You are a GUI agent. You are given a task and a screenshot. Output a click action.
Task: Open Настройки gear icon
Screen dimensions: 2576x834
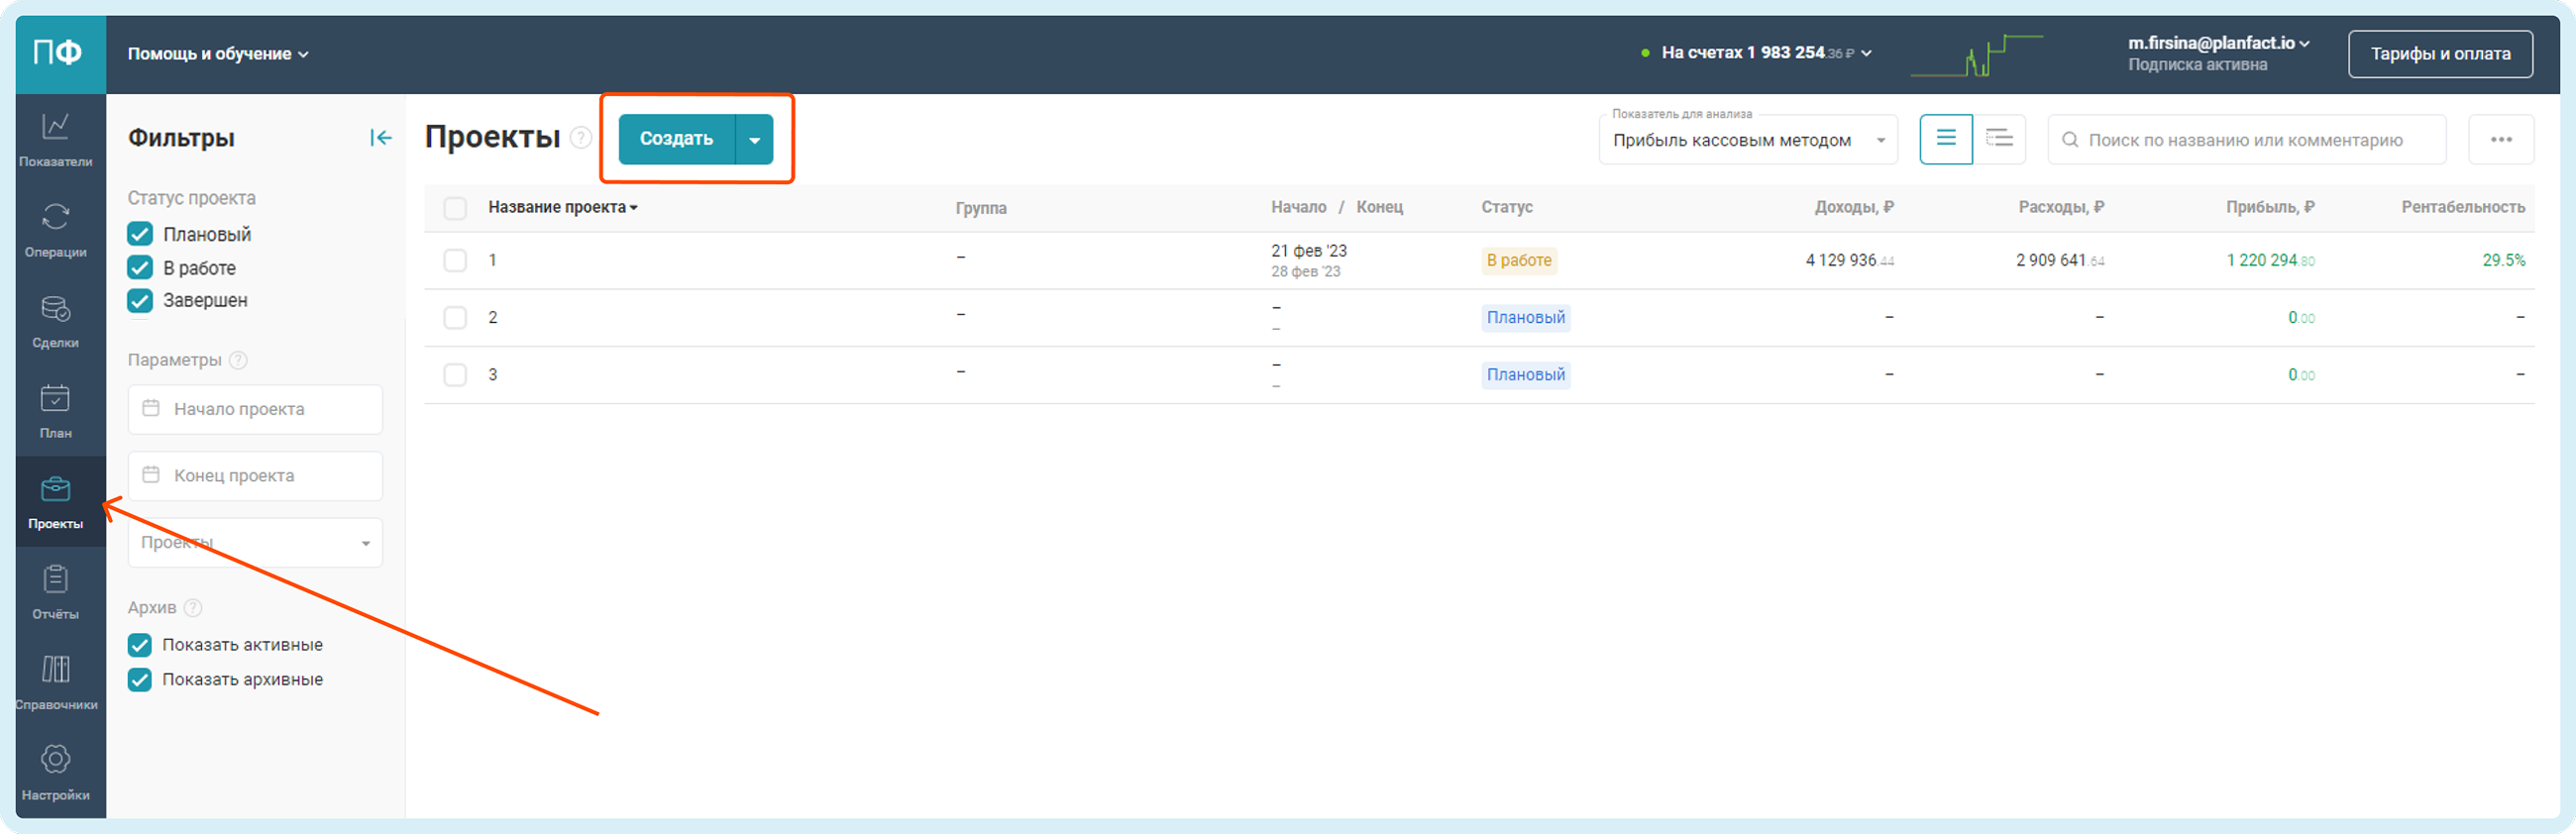(55, 771)
